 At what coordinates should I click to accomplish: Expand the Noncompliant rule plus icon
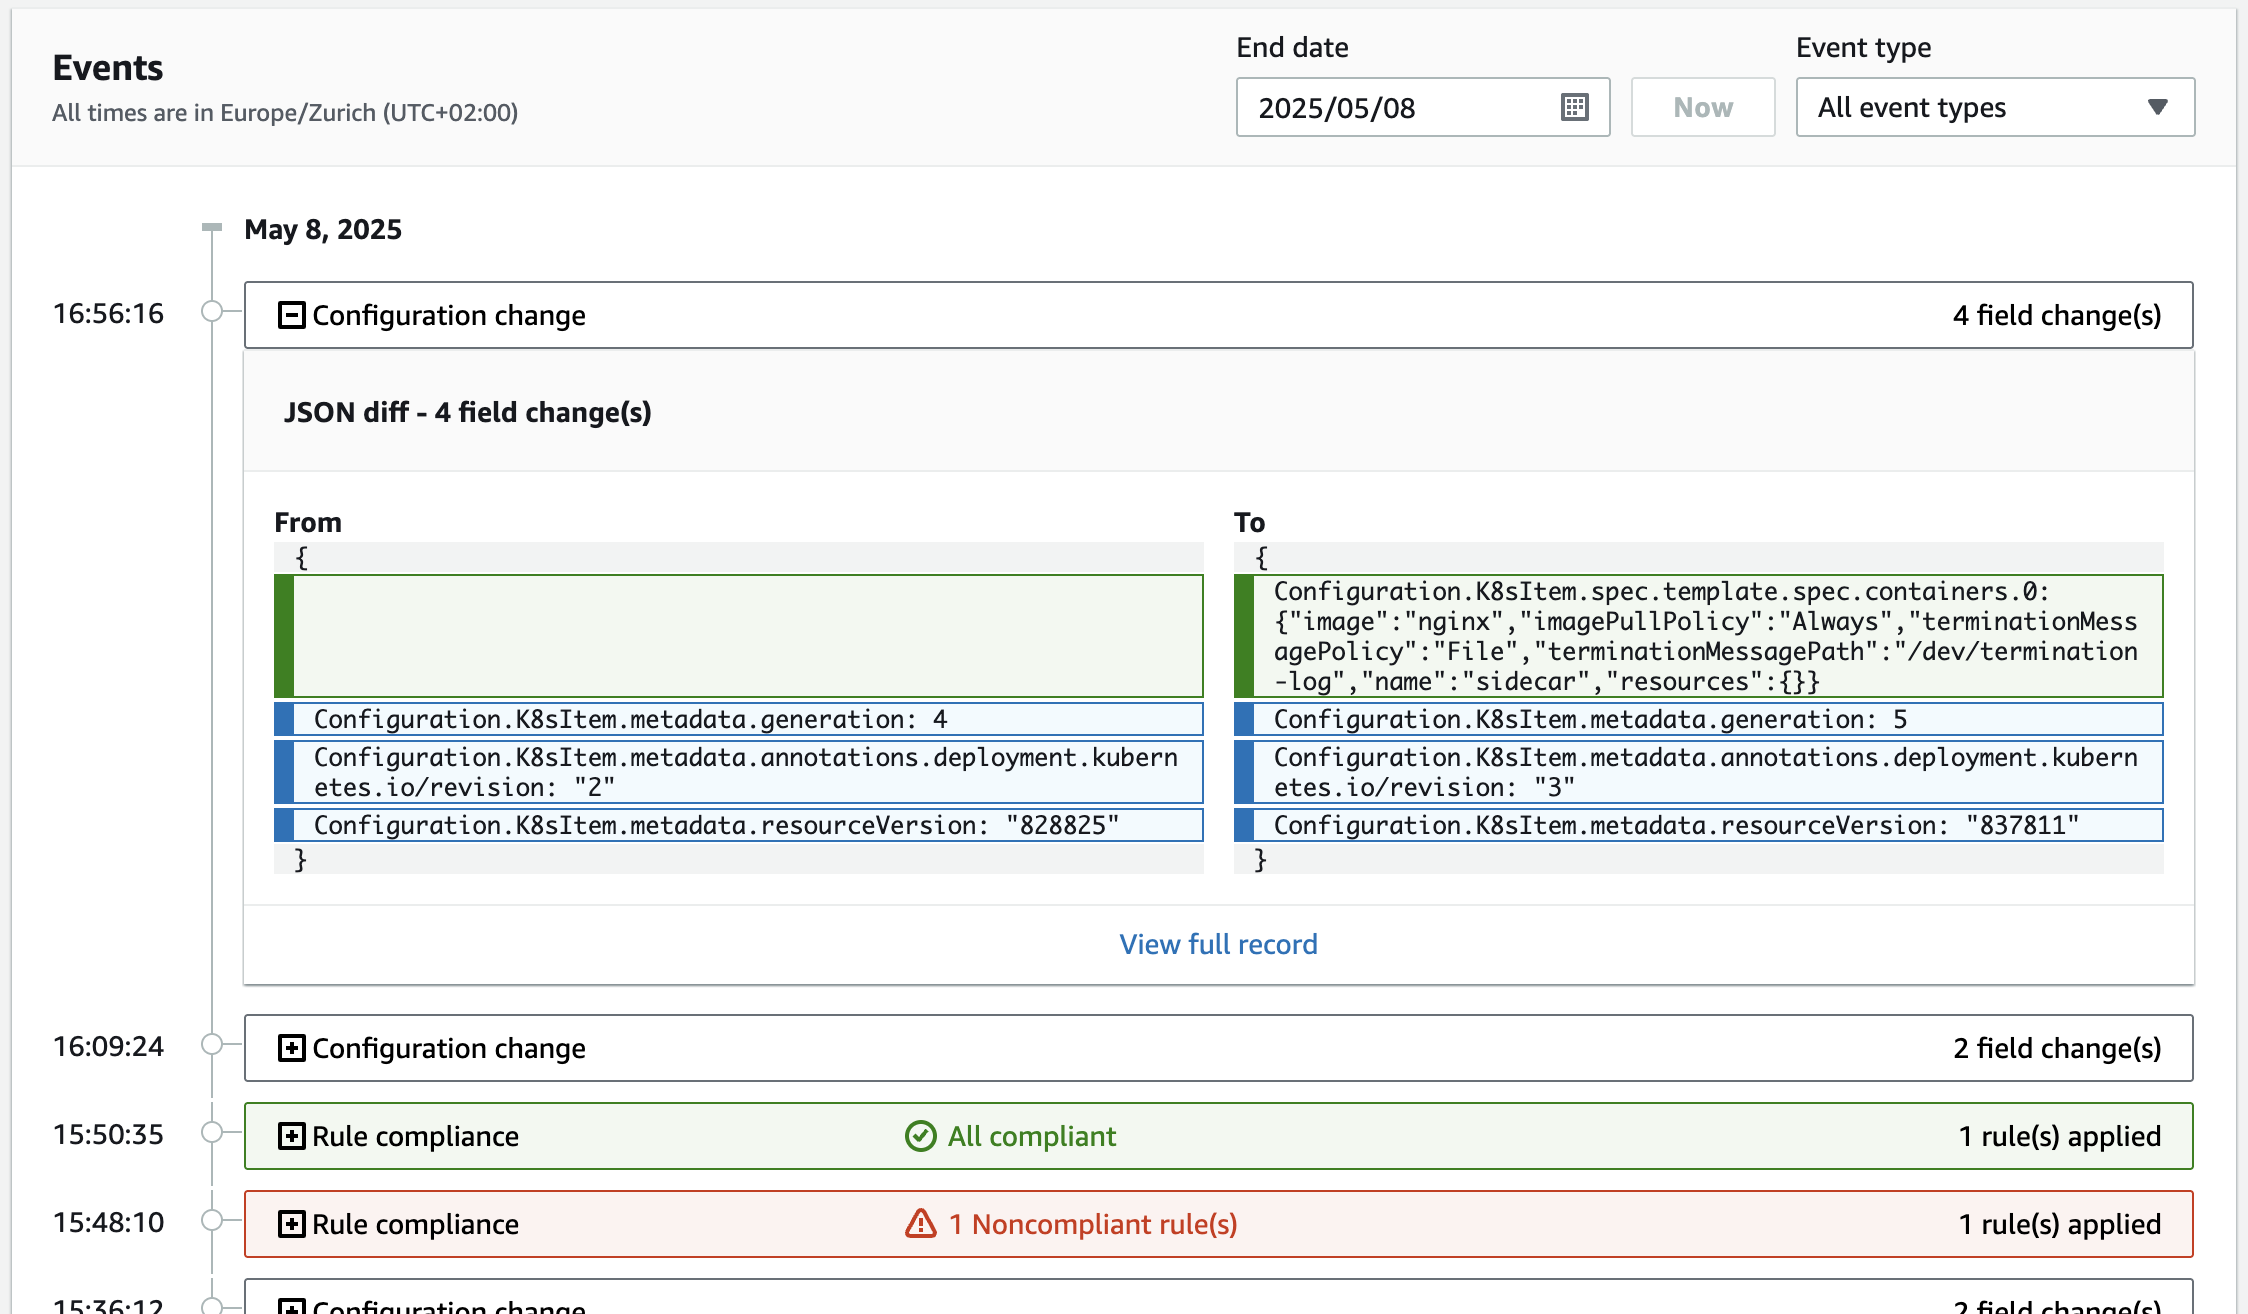tap(291, 1224)
